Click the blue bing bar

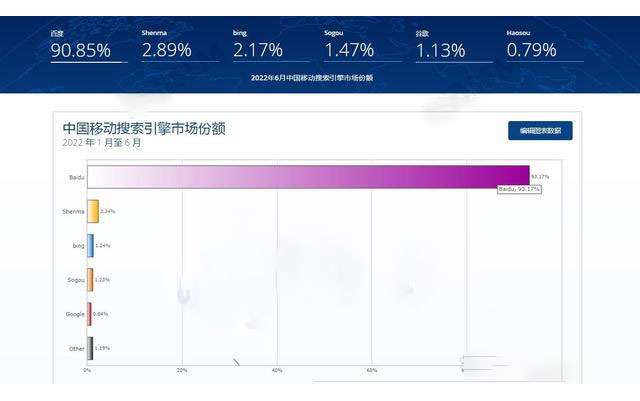91,245
